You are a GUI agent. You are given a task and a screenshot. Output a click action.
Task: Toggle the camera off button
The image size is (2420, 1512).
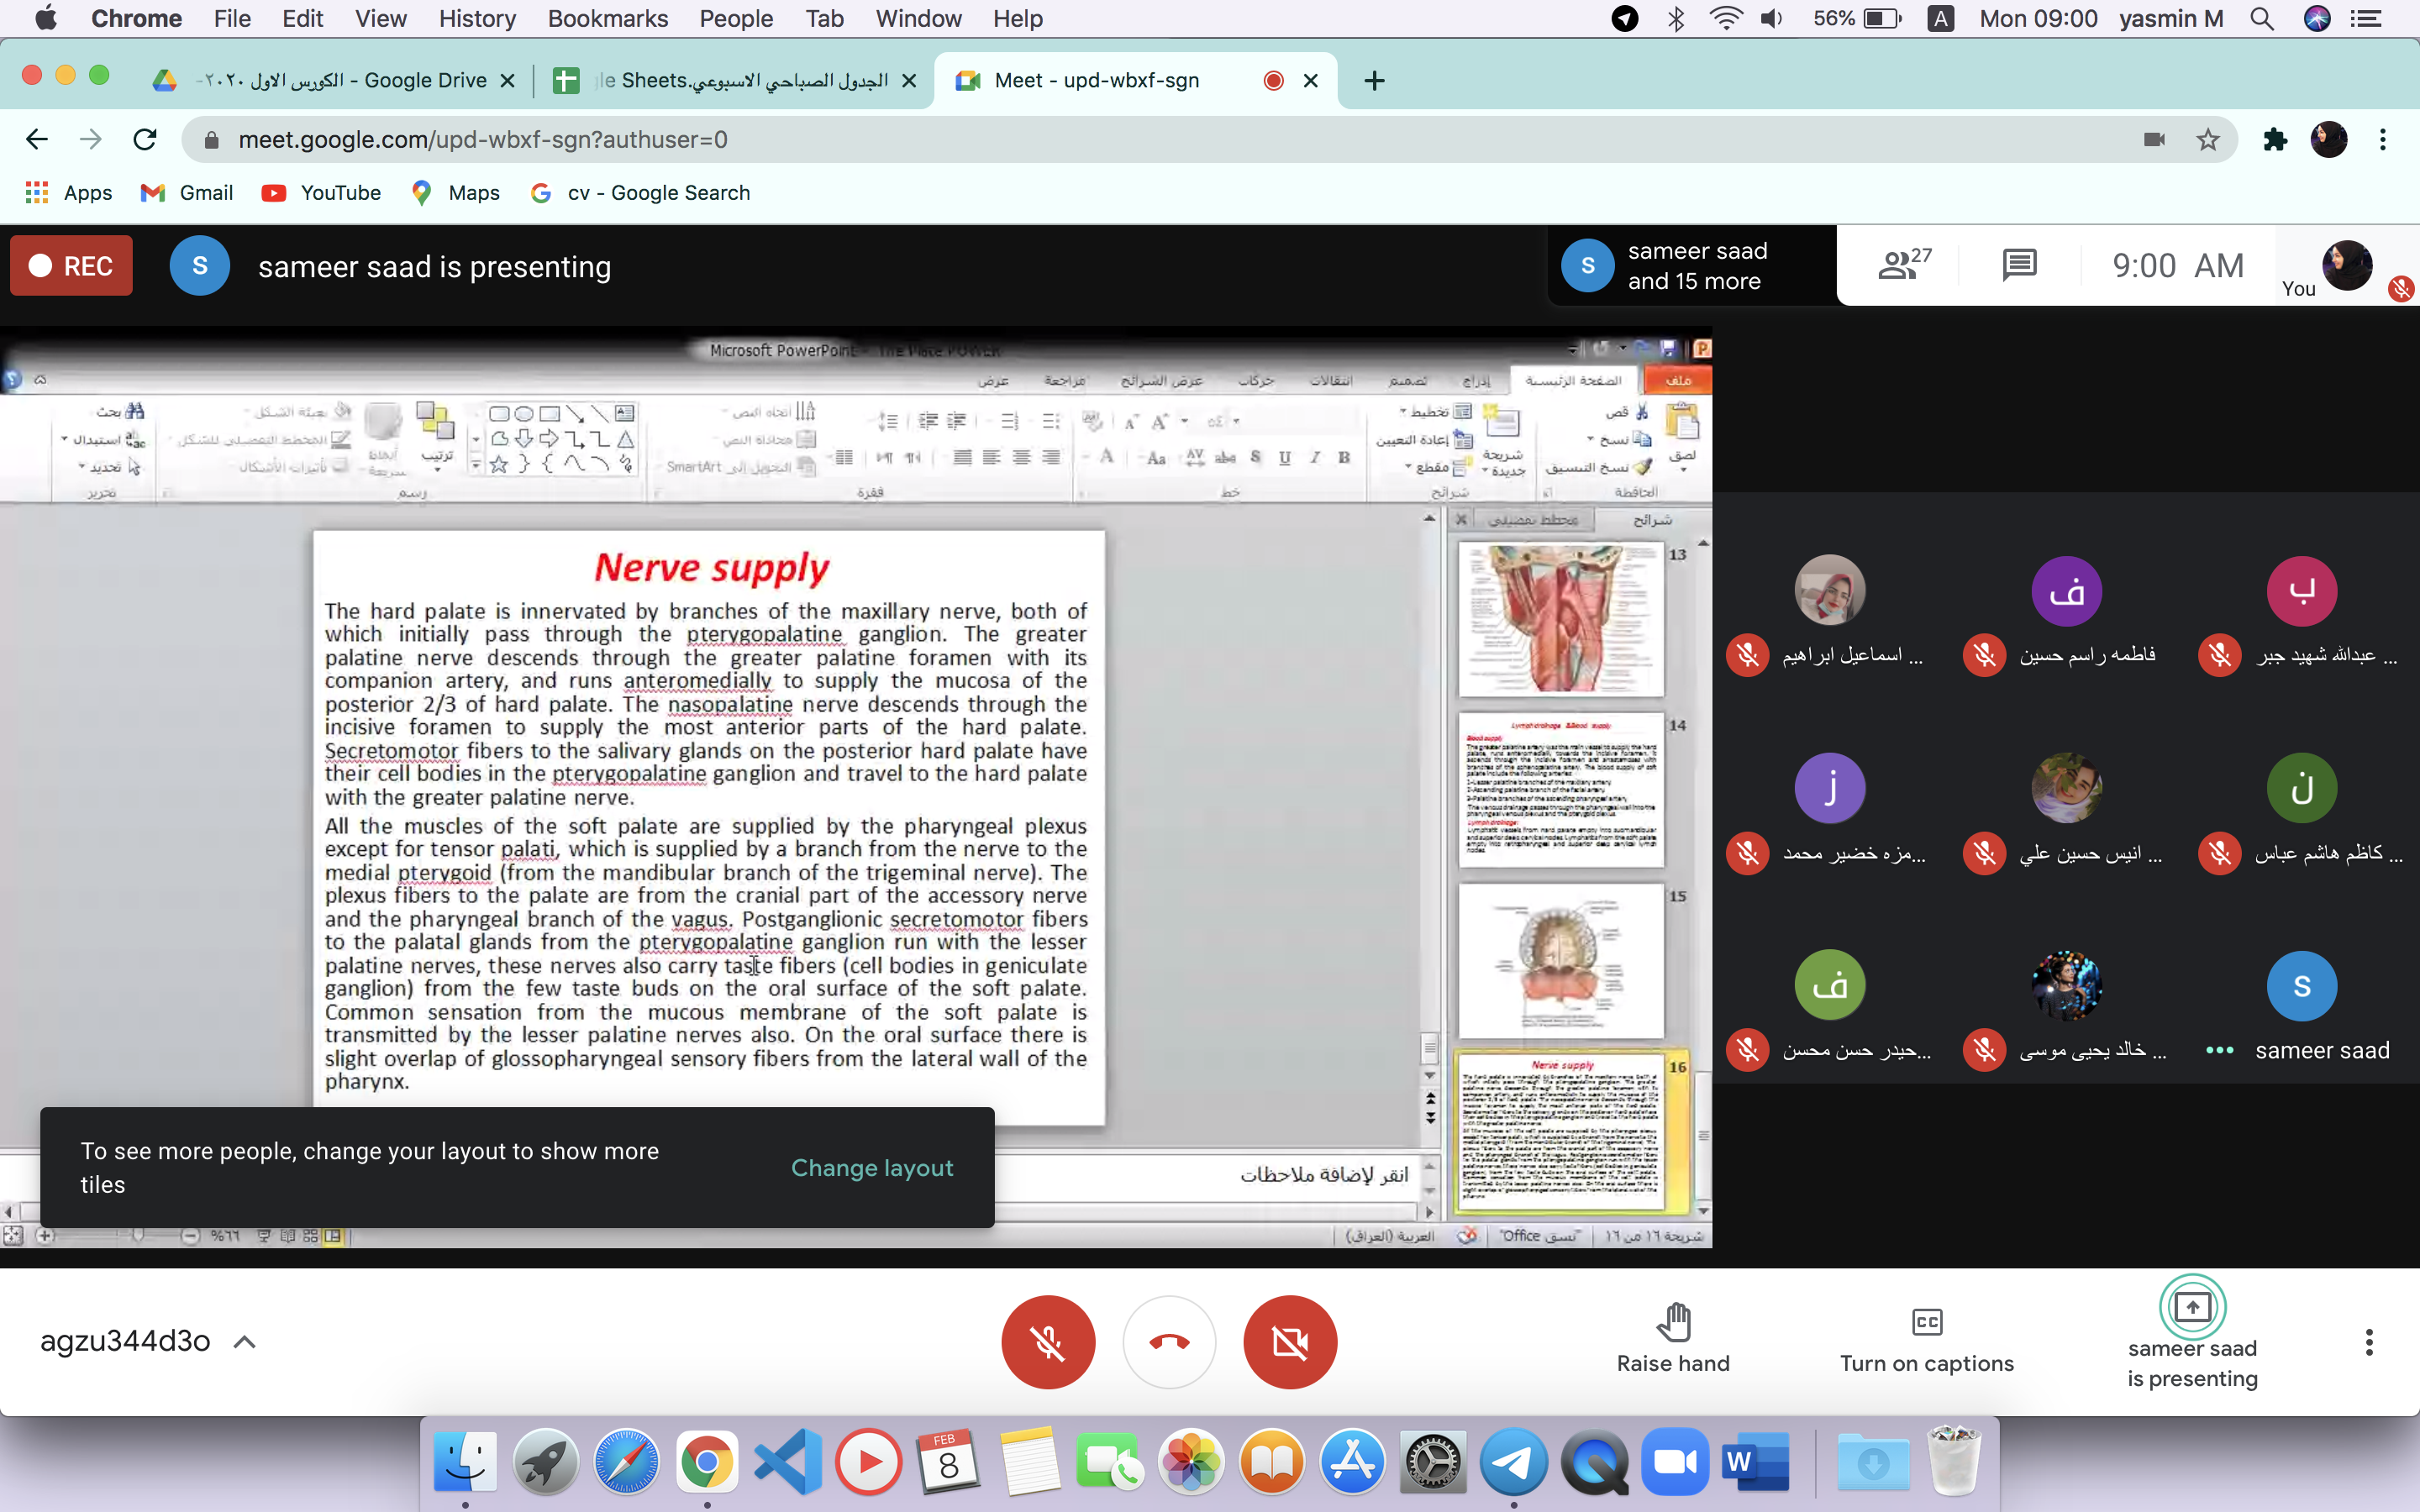[1290, 1341]
